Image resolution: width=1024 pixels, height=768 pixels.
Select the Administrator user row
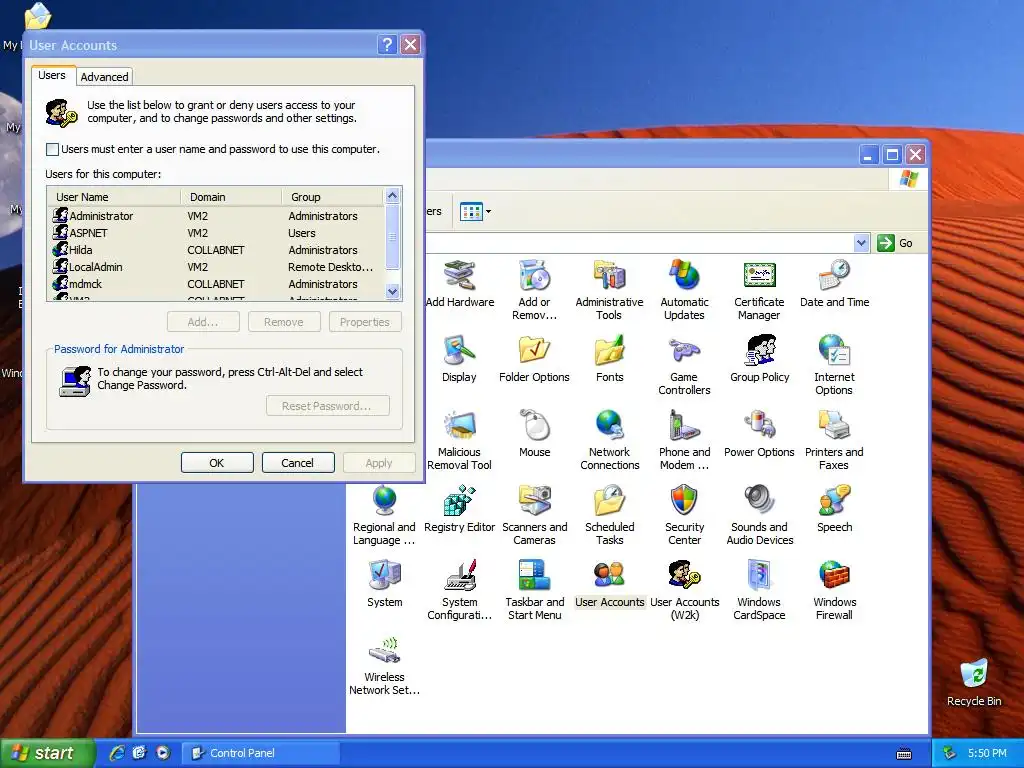[216, 216]
